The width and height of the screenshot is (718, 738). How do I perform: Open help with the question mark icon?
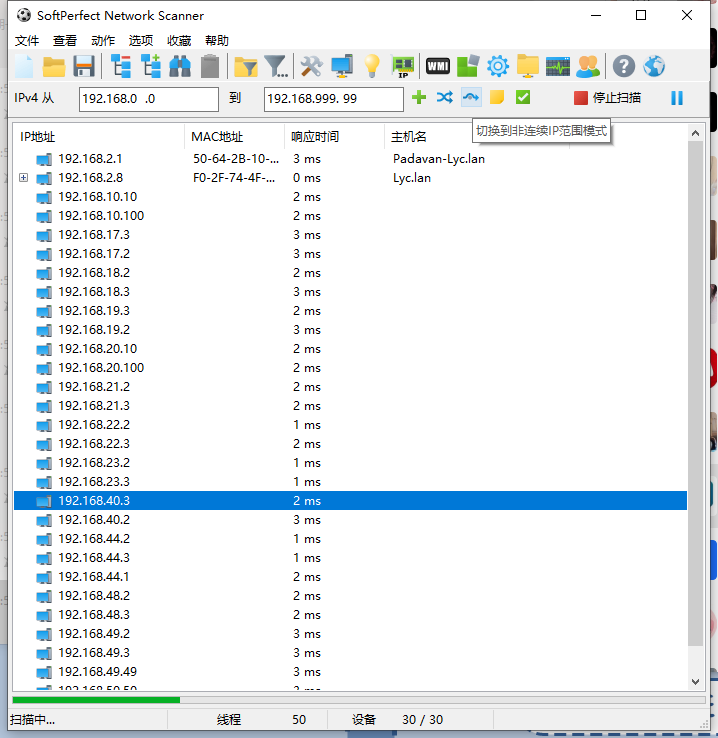pyautogui.click(x=624, y=66)
